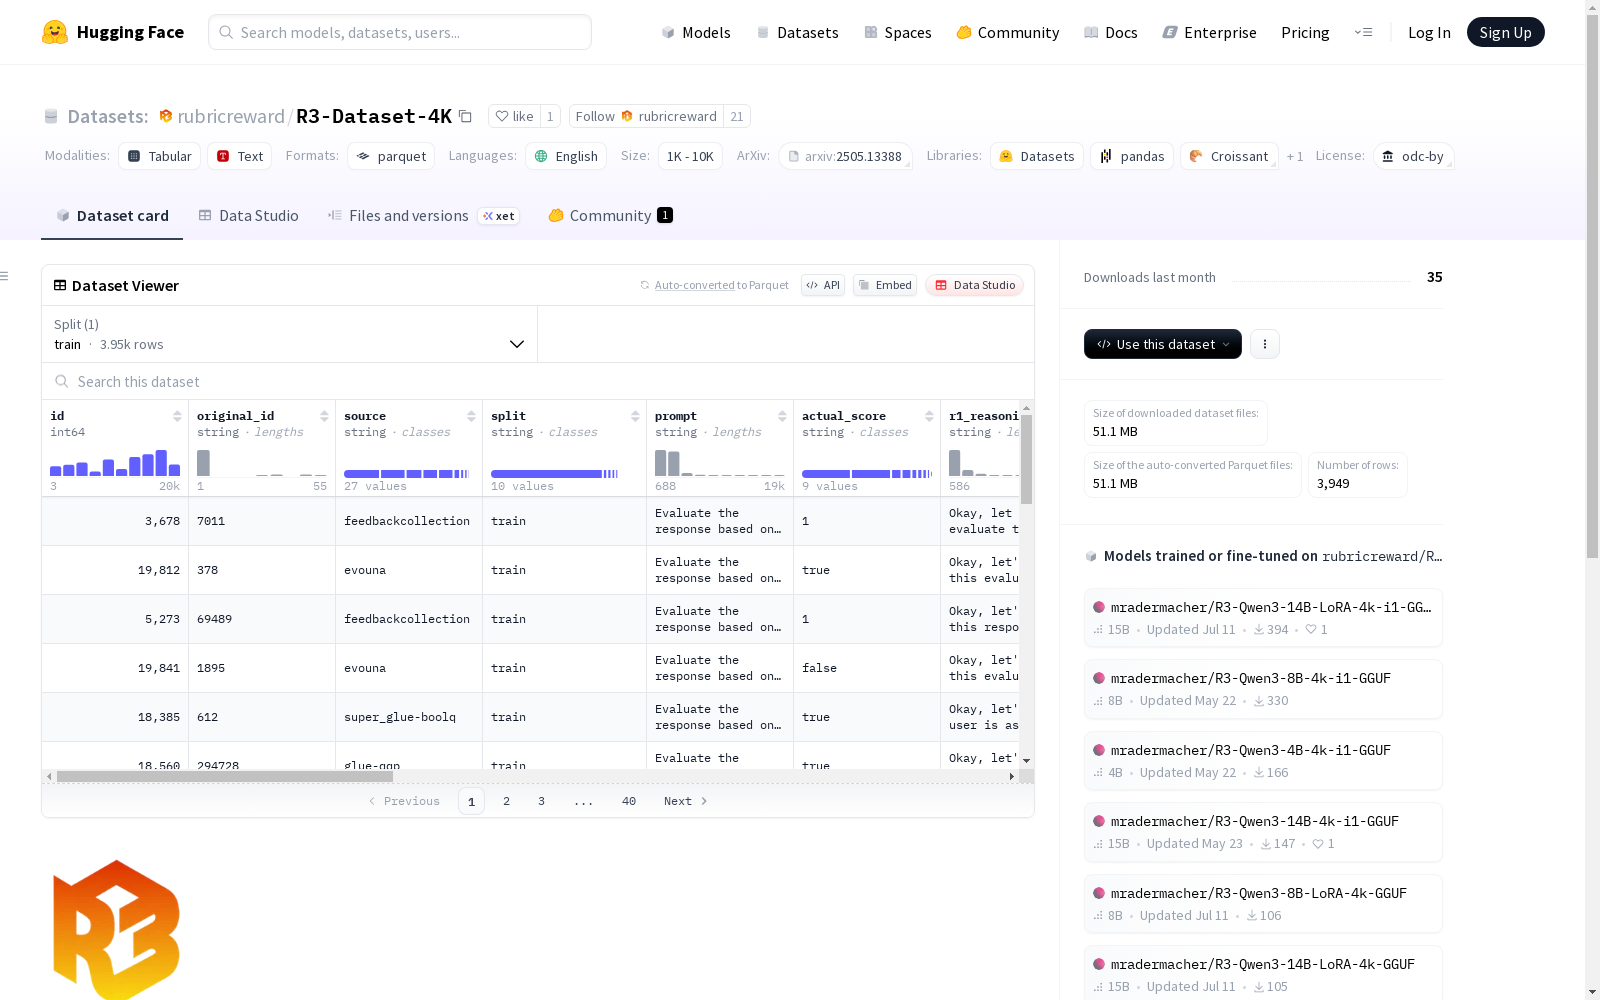The height and width of the screenshot is (1000, 1600).
Task: Select the Datasets library tag
Action: pos(1037,156)
